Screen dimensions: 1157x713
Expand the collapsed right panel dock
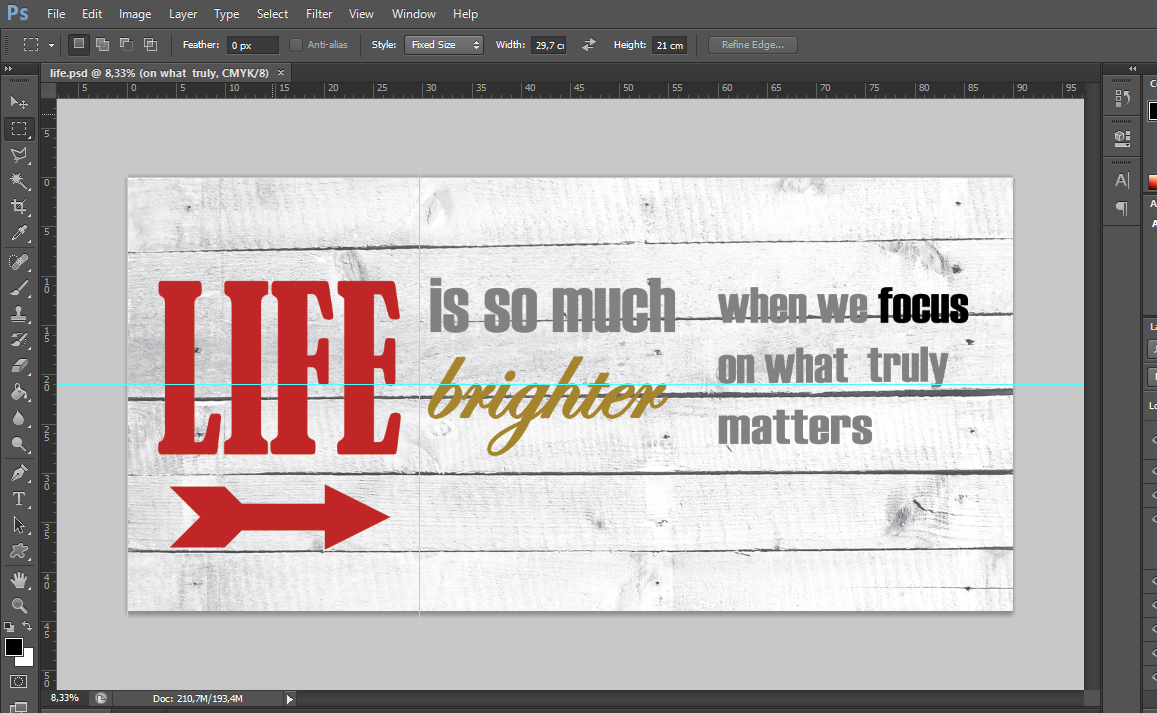[x=1133, y=69]
